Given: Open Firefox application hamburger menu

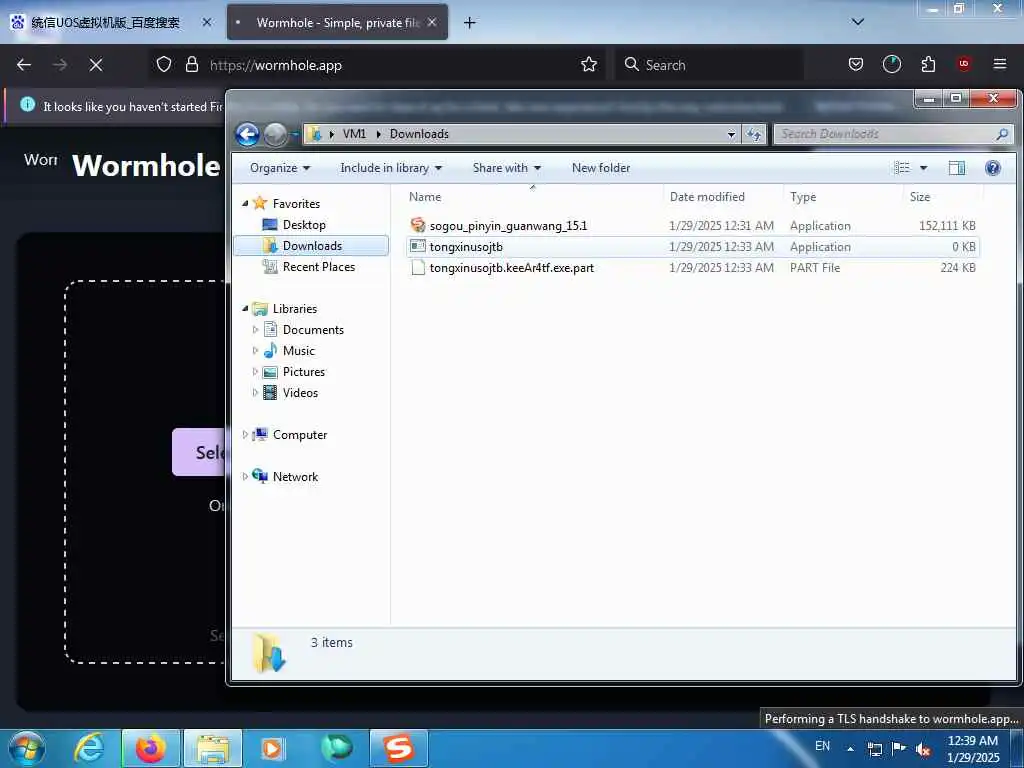Looking at the screenshot, I should [x=999, y=65].
